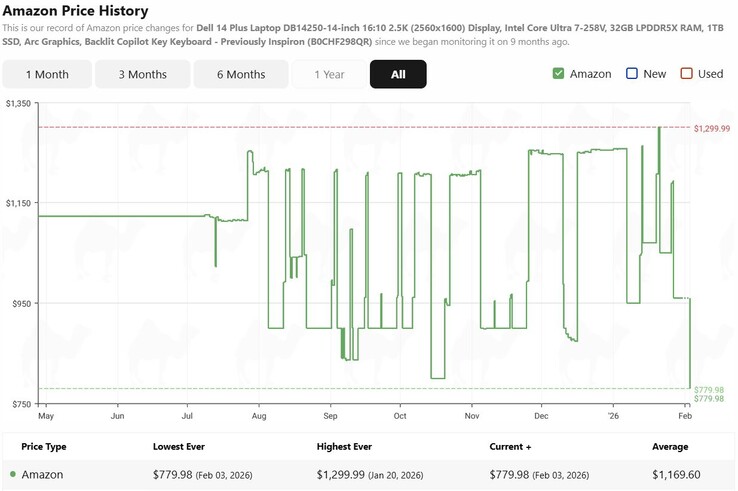This screenshot has width=738, height=491.
Task: Click the Lowest Ever column header
Action: click(179, 447)
